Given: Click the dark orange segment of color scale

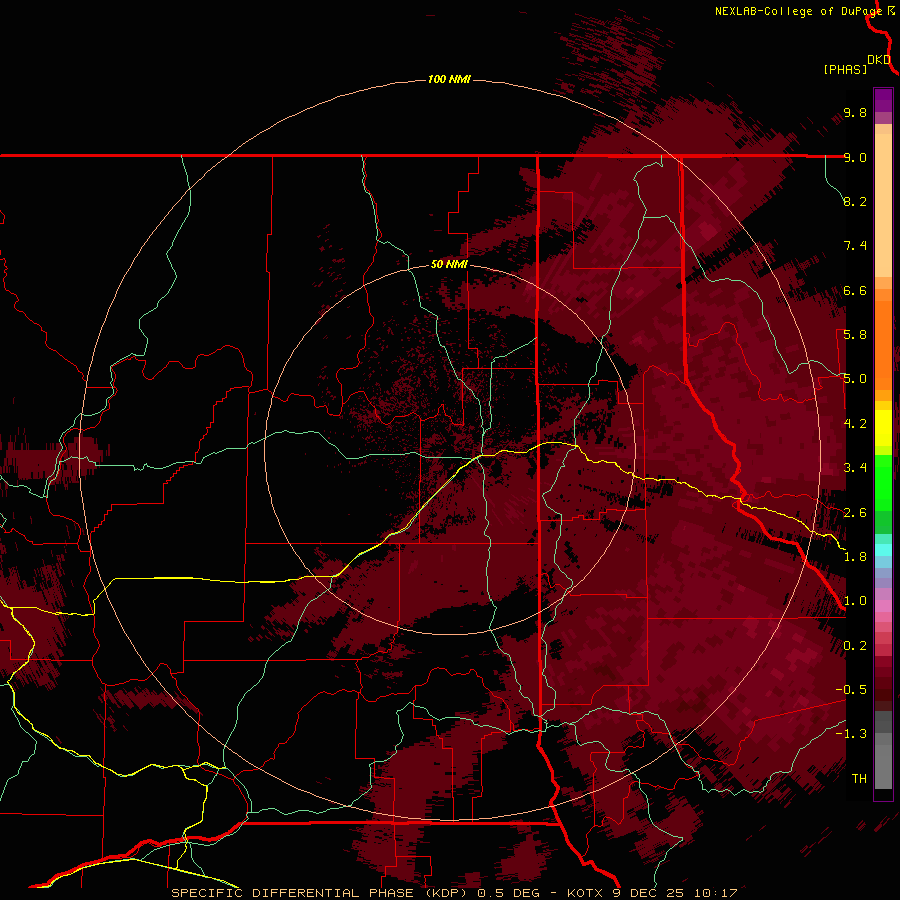Looking at the screenshot, I should pyautogui.click(x=883, y=345).
